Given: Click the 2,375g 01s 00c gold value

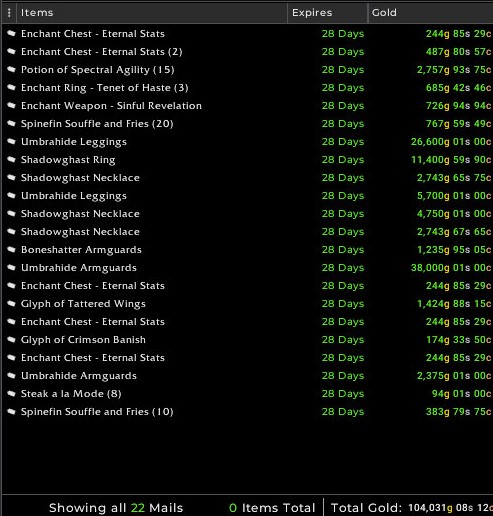Looking at the screenshot, I should [454, 376].
